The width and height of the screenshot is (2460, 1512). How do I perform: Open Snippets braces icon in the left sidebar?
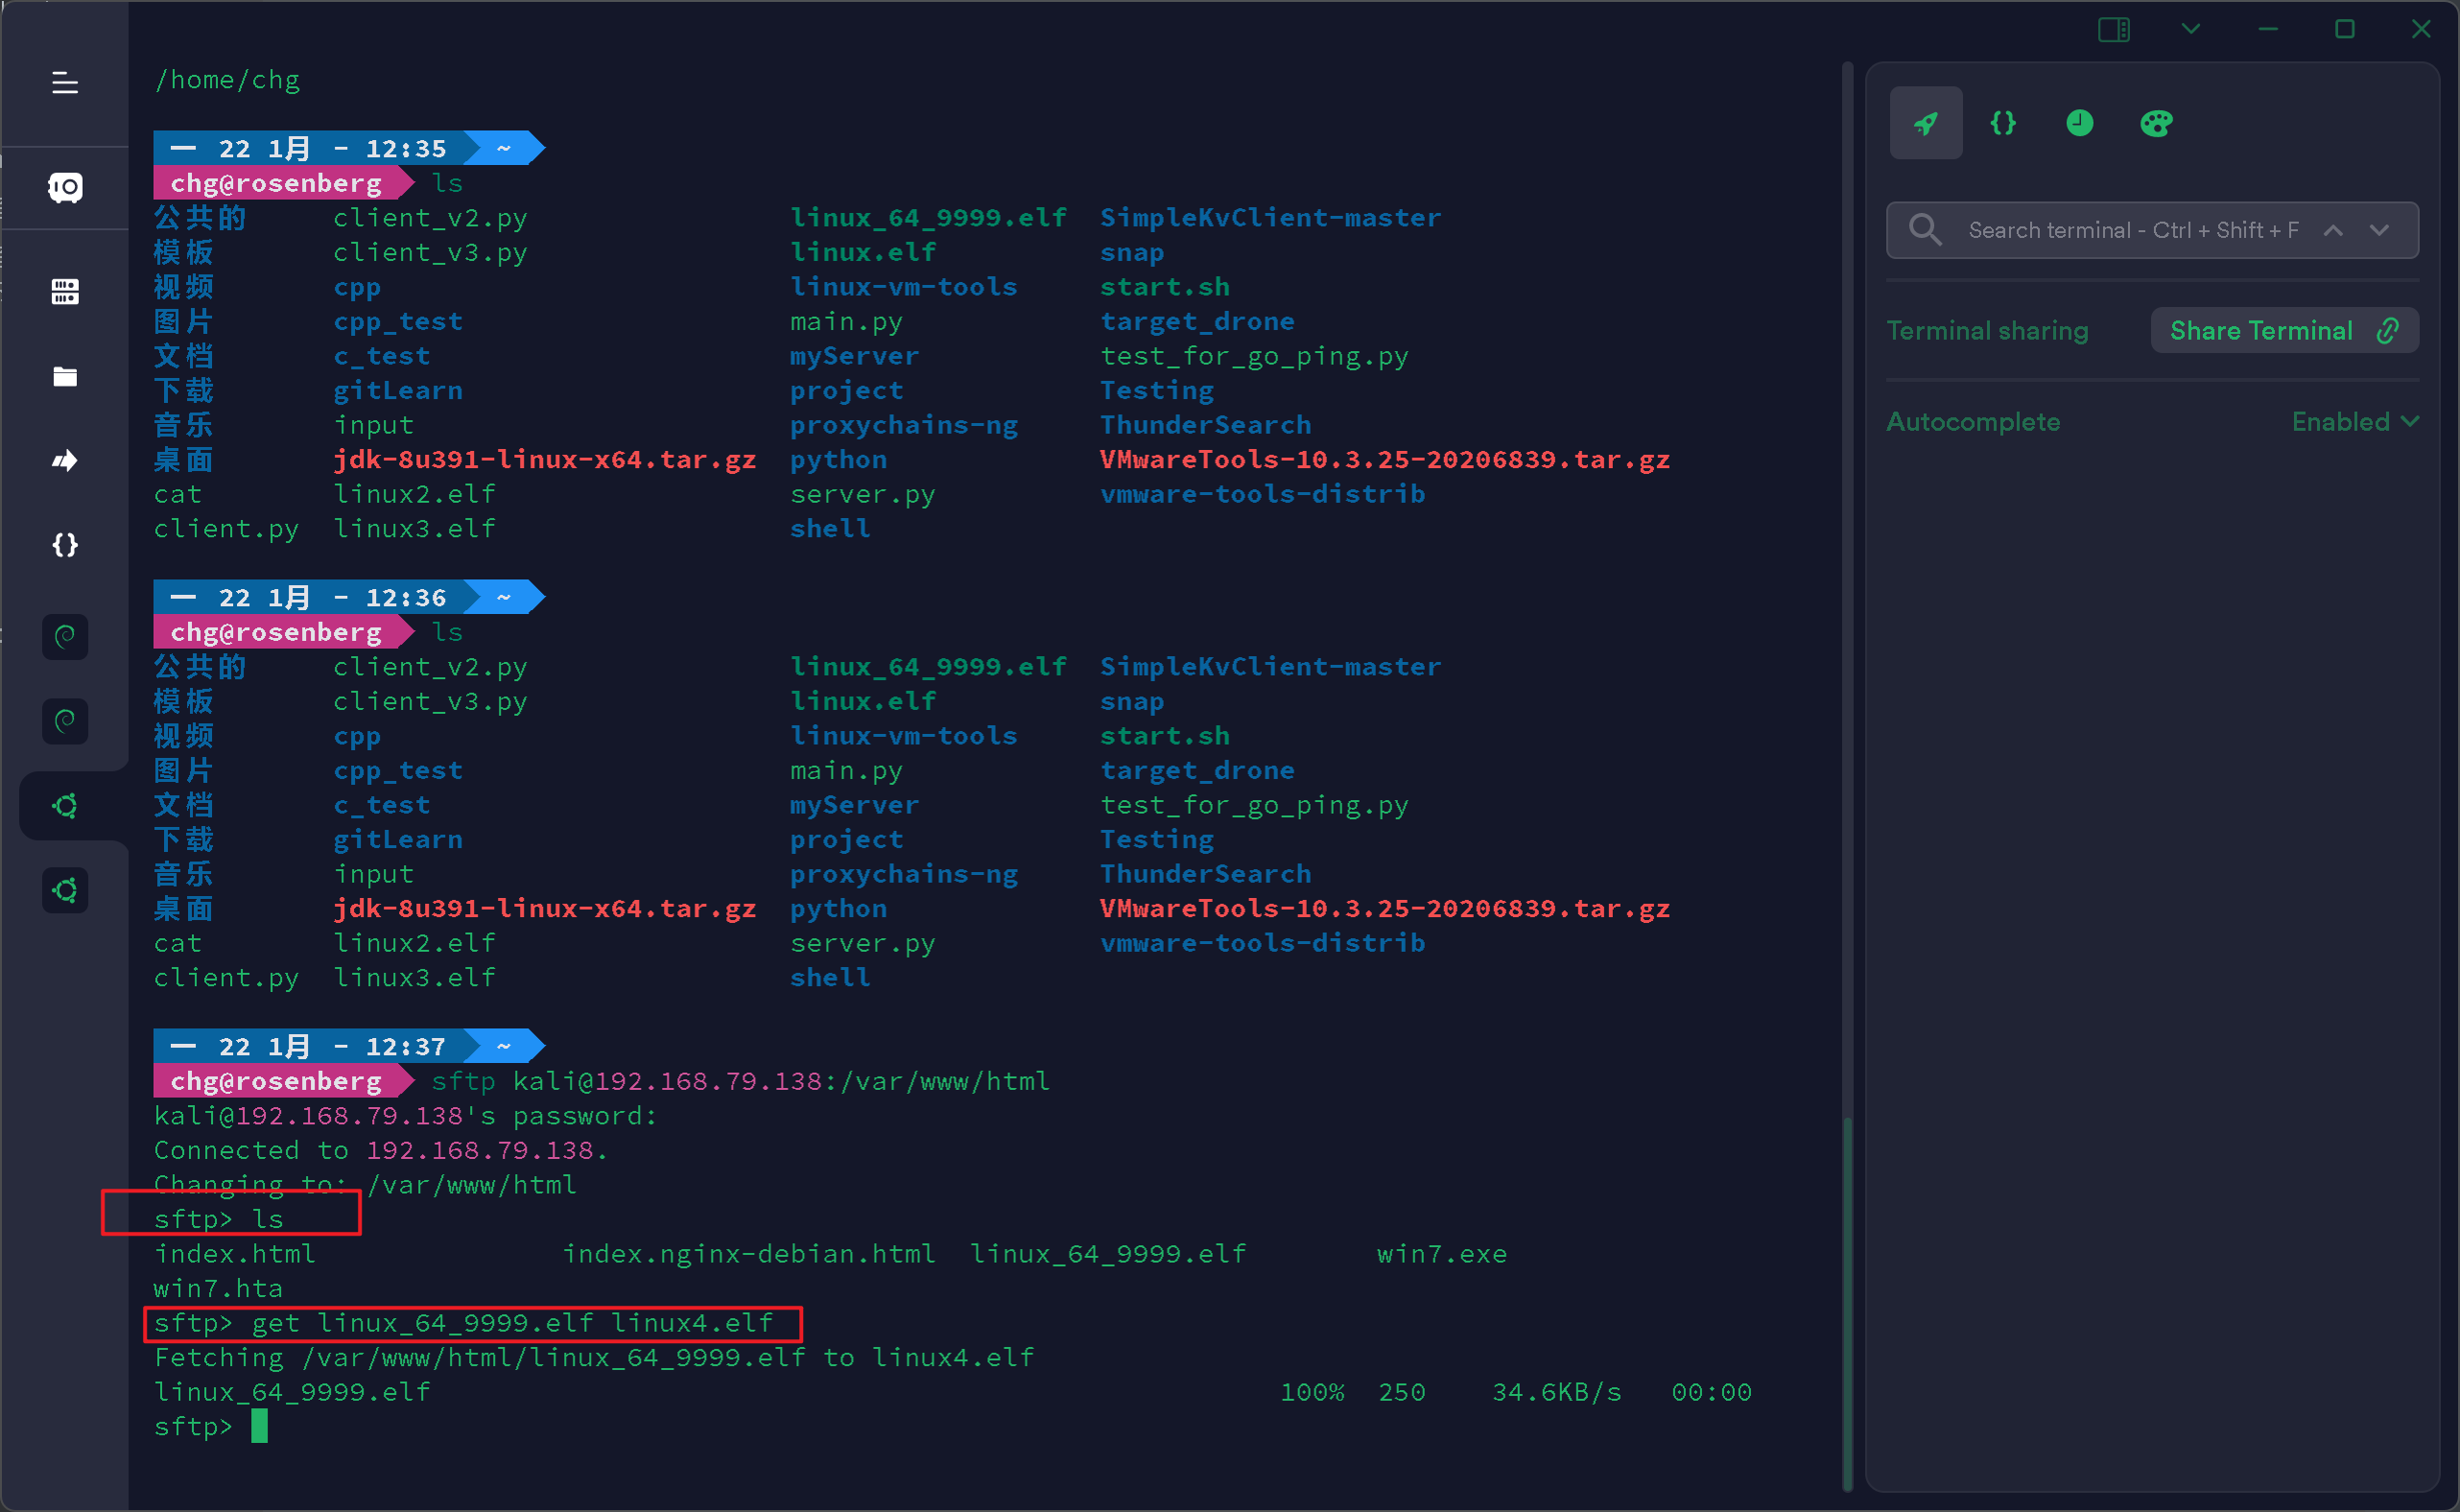[65, 545]
